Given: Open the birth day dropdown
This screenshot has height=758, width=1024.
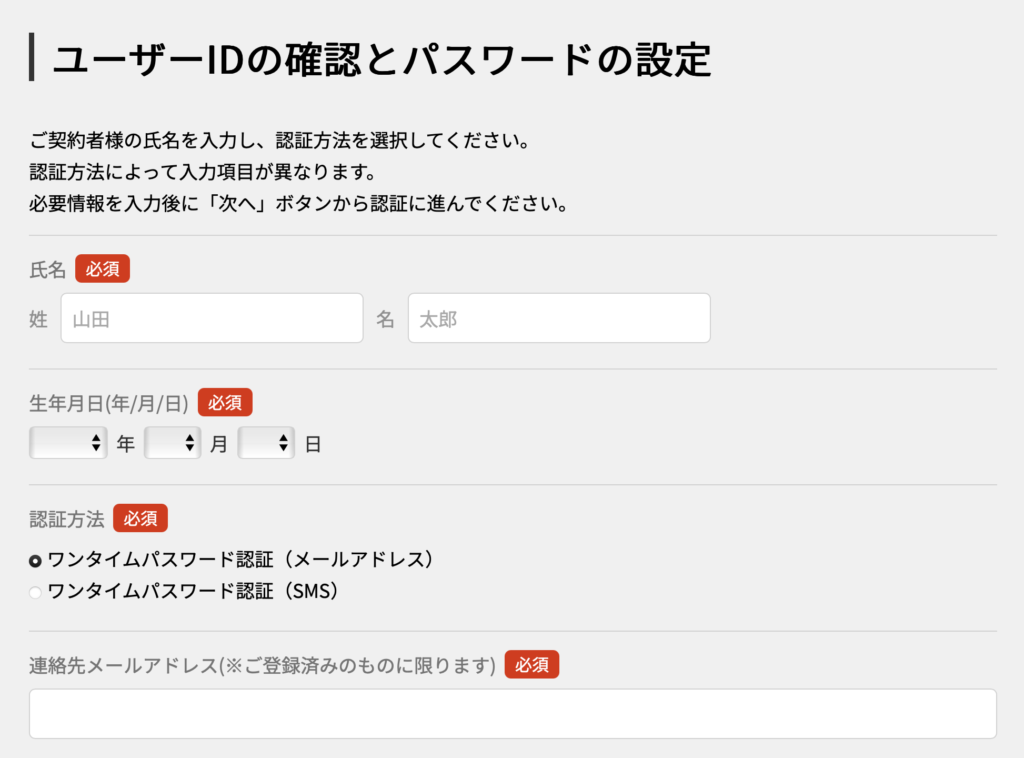Looking at the screenshot, I should click(x=266, y=443).
